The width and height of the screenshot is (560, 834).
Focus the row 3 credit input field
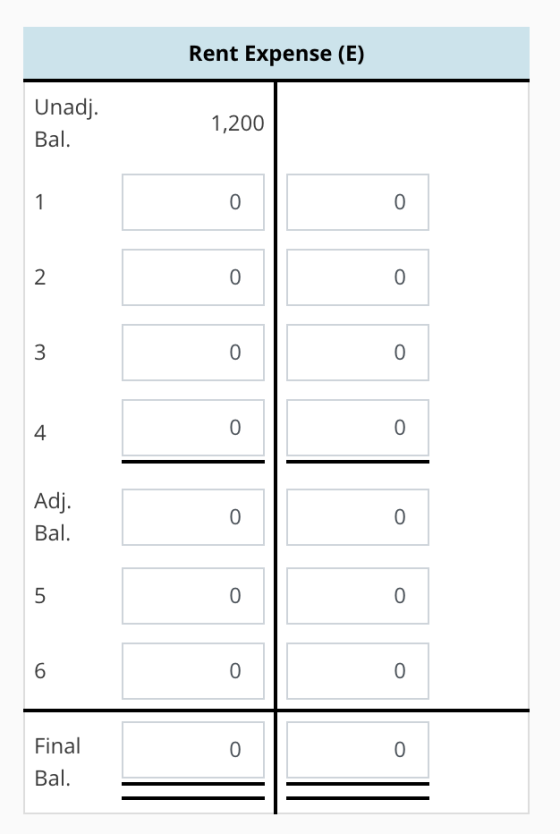(357, 353)
